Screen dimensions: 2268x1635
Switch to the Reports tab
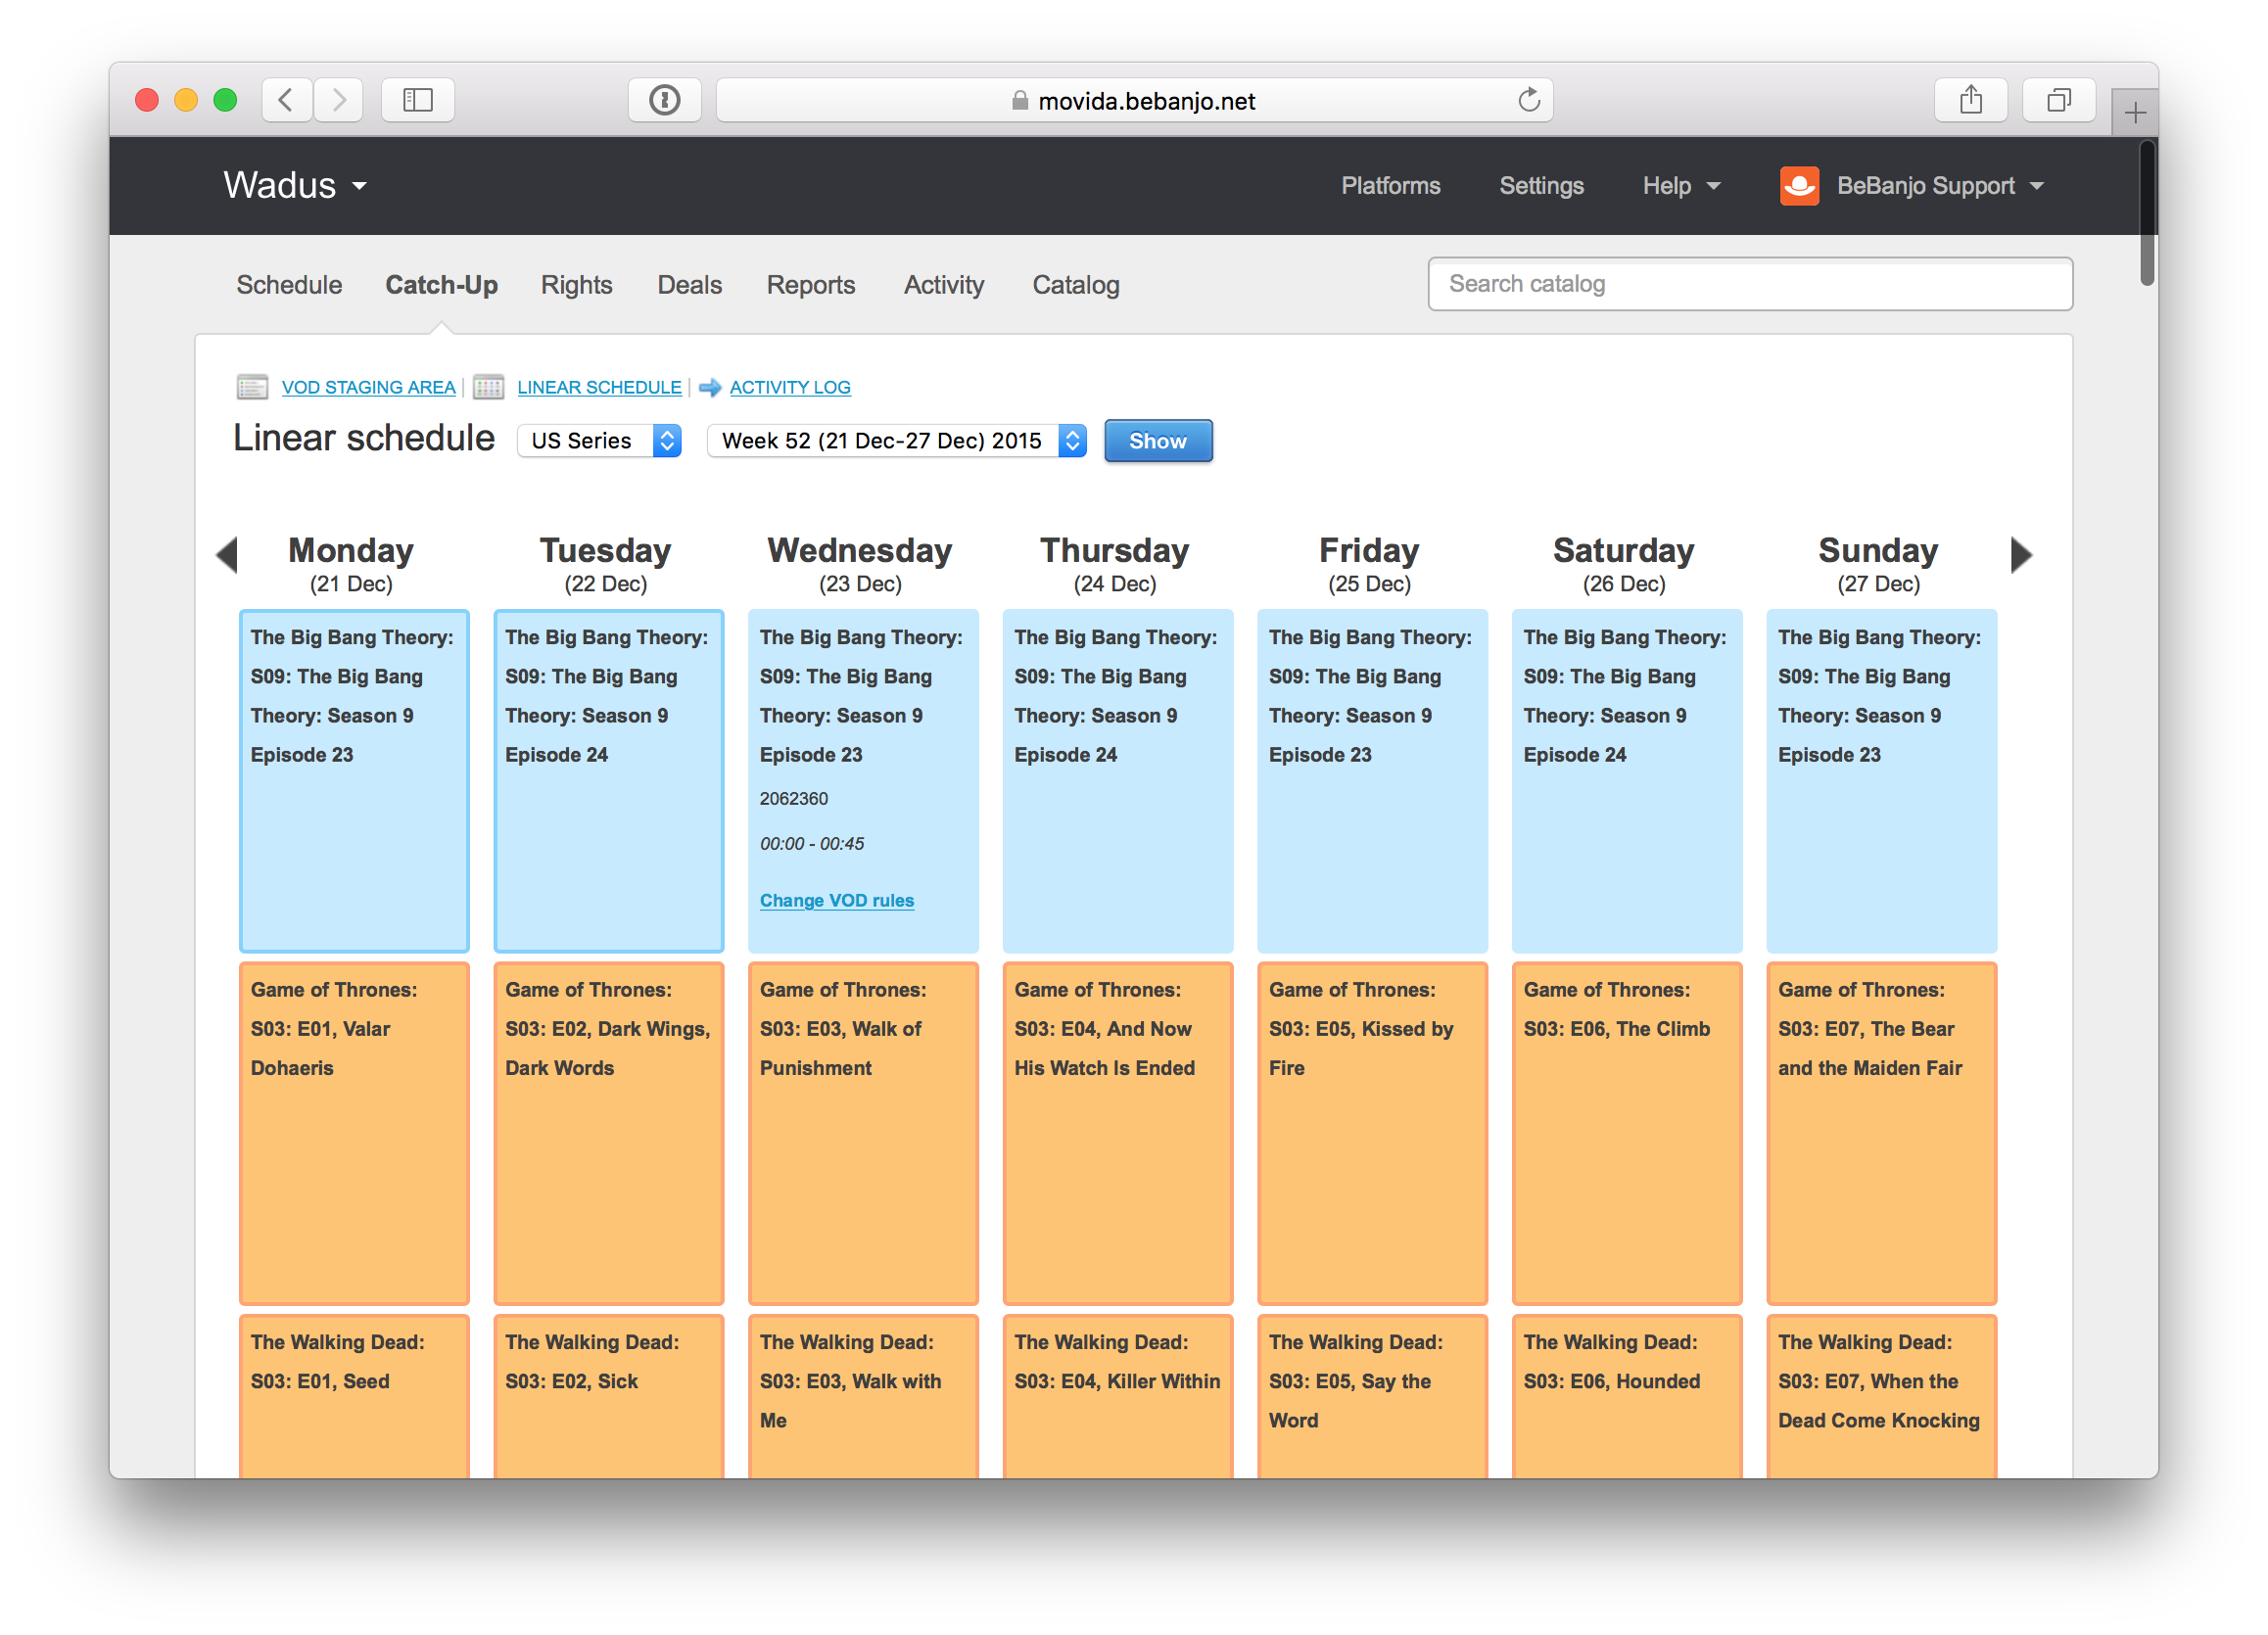tap(810, 285)
